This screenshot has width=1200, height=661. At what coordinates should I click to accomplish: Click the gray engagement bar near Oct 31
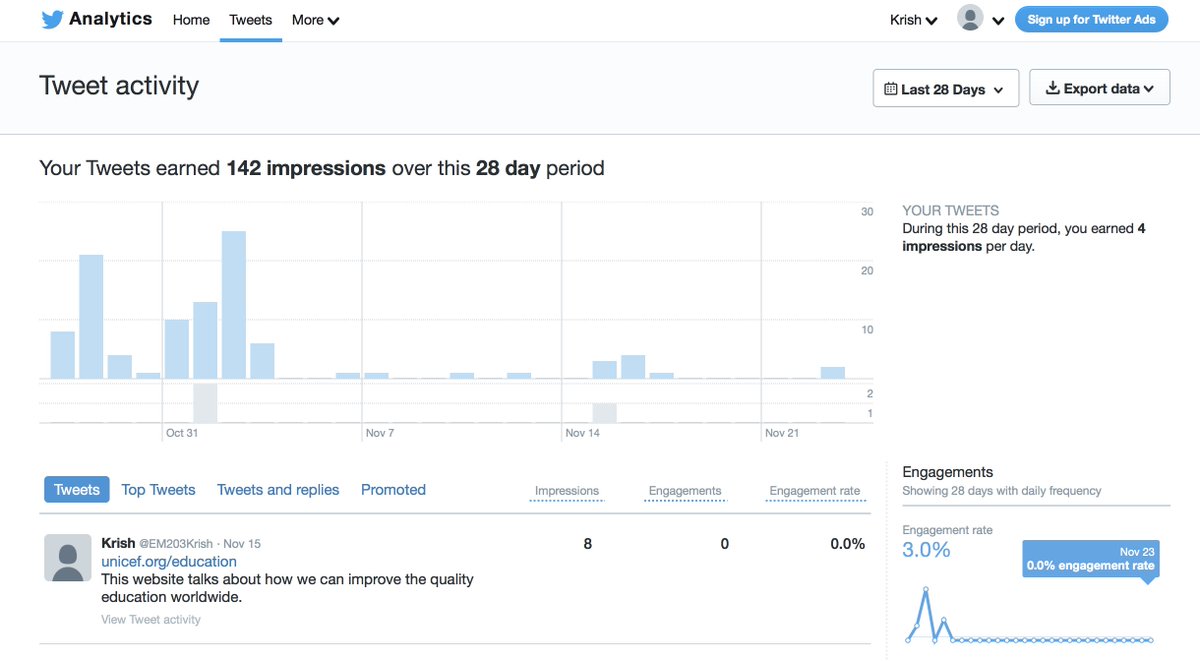205,403
